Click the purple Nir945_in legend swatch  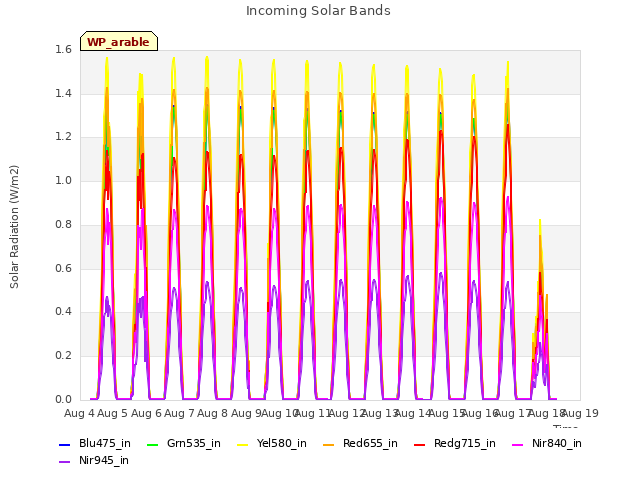click(64, 462)
